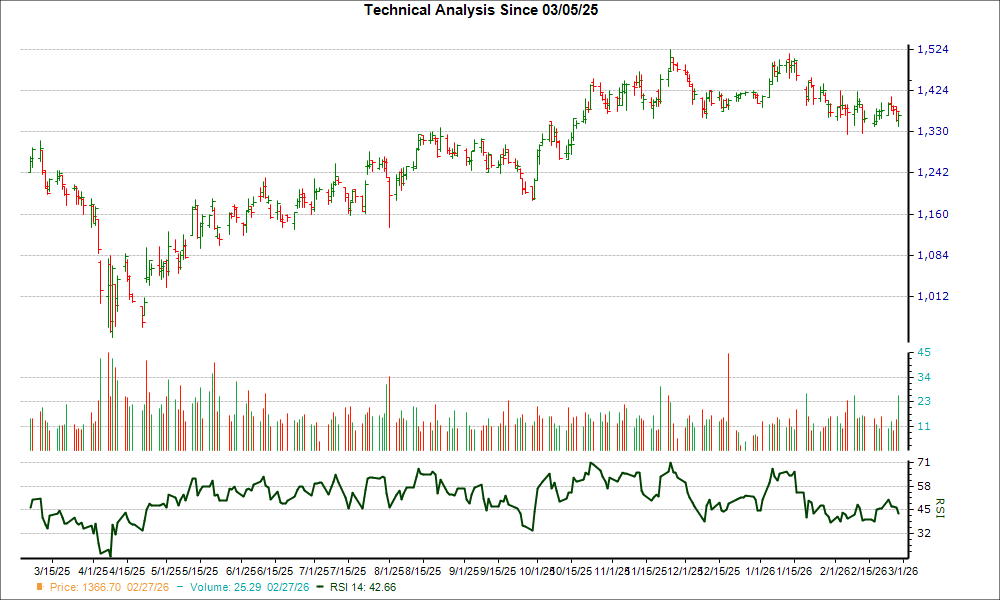Expand the RSI panel axis showing 71
Viewport: 1000px width, 600px height.
point(922,463)
